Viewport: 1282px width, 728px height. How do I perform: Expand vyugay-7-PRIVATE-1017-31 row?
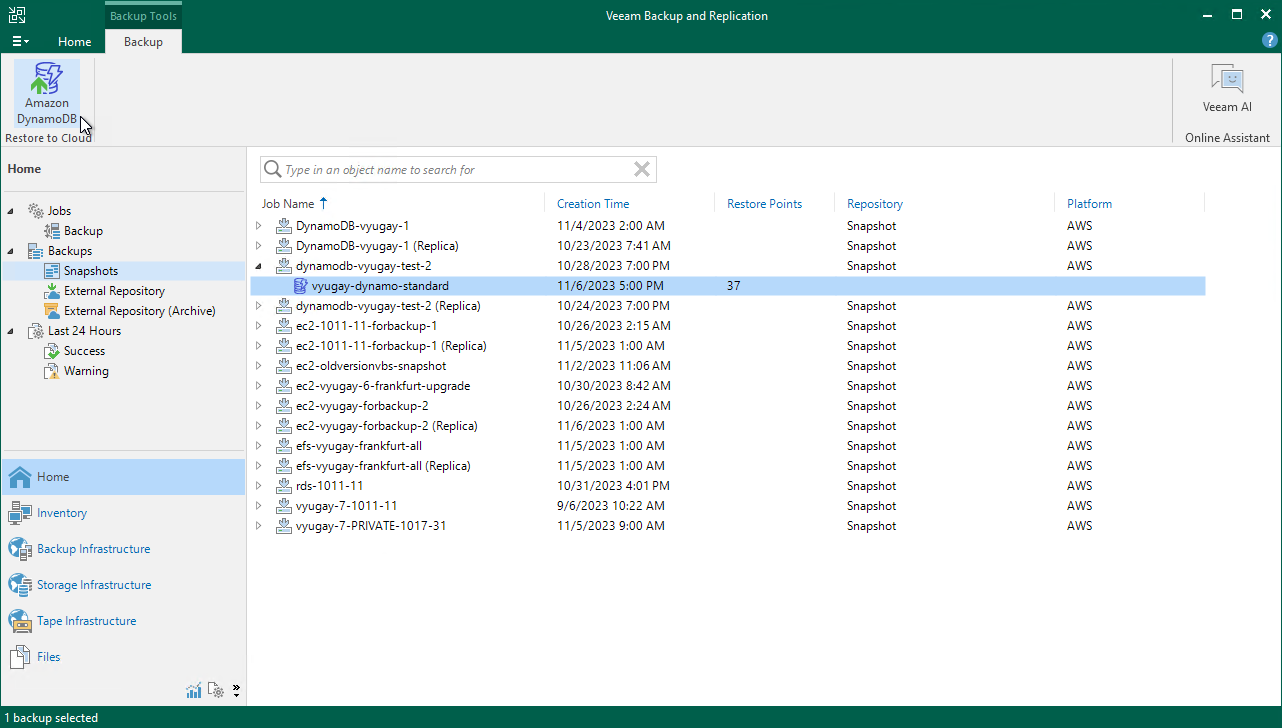click(x=259, y=526)
